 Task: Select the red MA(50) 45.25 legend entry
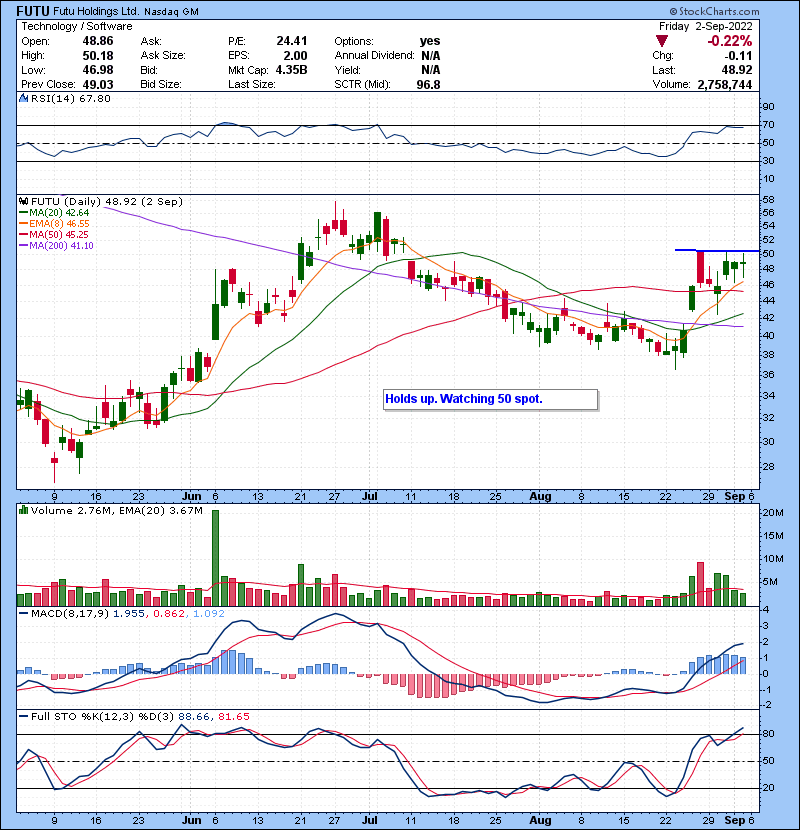tap(54, 234)
